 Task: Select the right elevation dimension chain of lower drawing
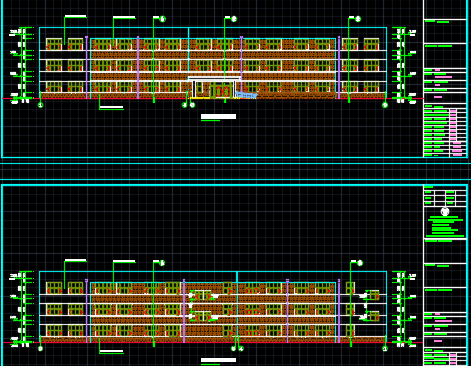[x=404, y=309]
